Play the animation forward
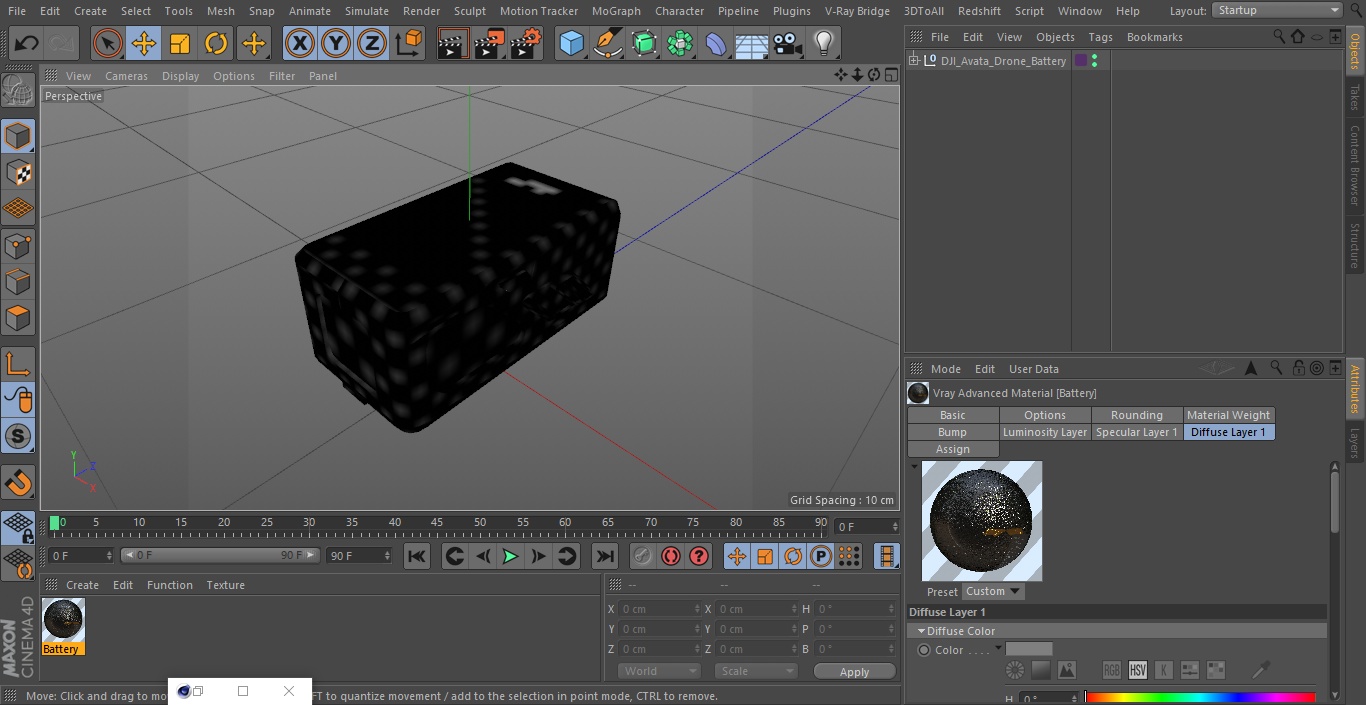This screenshot has height=705, width=1366. 510,556
